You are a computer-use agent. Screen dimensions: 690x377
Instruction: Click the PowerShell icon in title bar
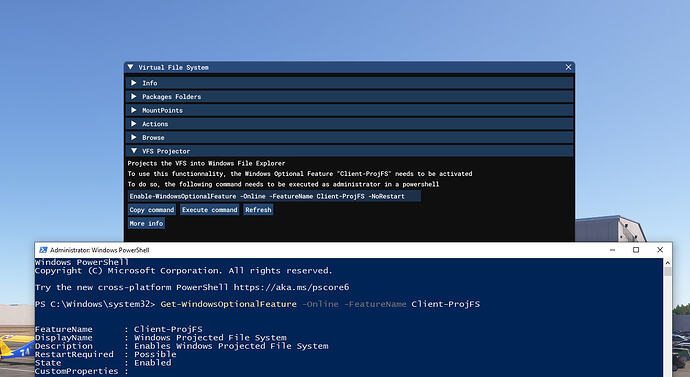click(x=43, y=250)
